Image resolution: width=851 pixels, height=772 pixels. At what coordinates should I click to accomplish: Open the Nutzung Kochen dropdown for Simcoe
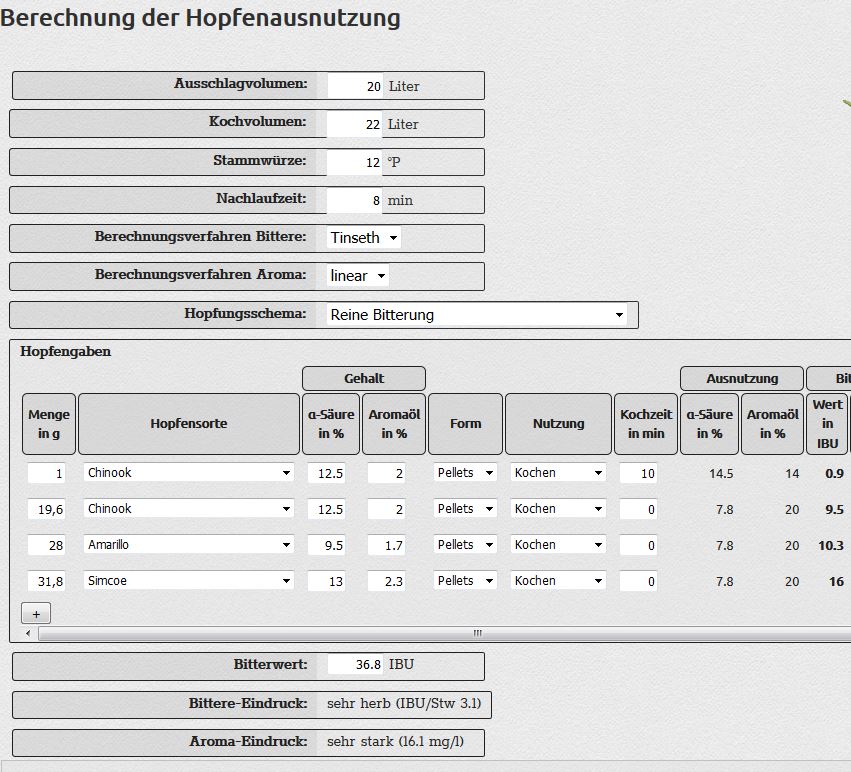click(x=558, y=581)
